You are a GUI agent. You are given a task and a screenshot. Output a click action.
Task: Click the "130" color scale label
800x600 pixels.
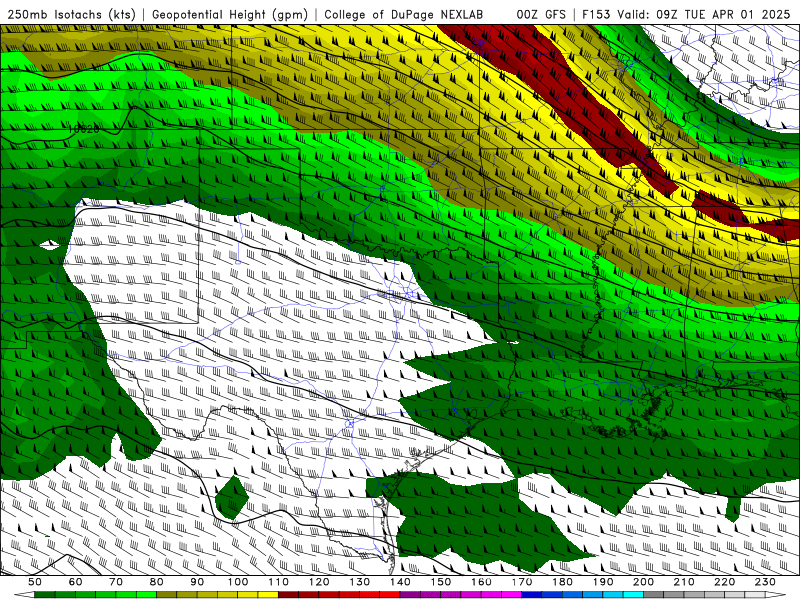pyautogui.click(x=360, y=582)
